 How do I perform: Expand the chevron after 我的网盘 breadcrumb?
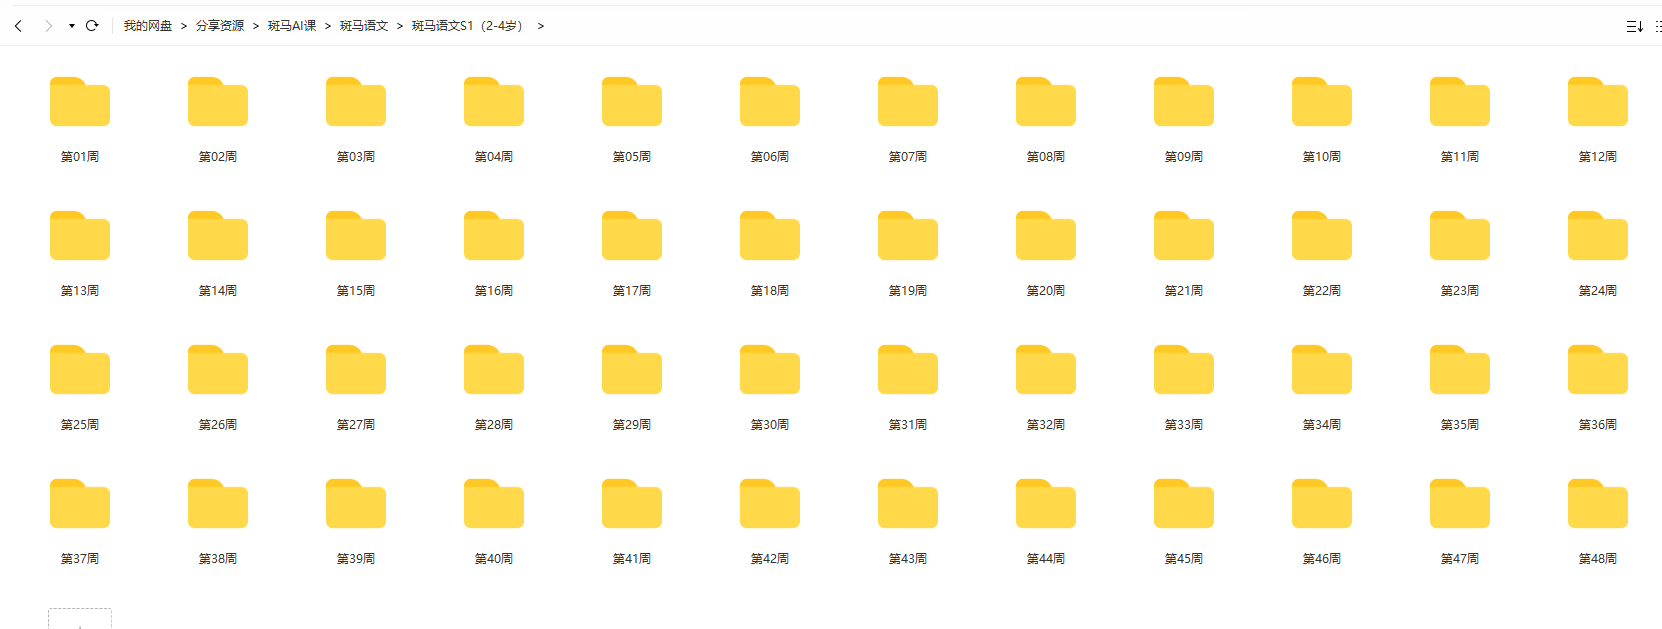tap(184, 26)
